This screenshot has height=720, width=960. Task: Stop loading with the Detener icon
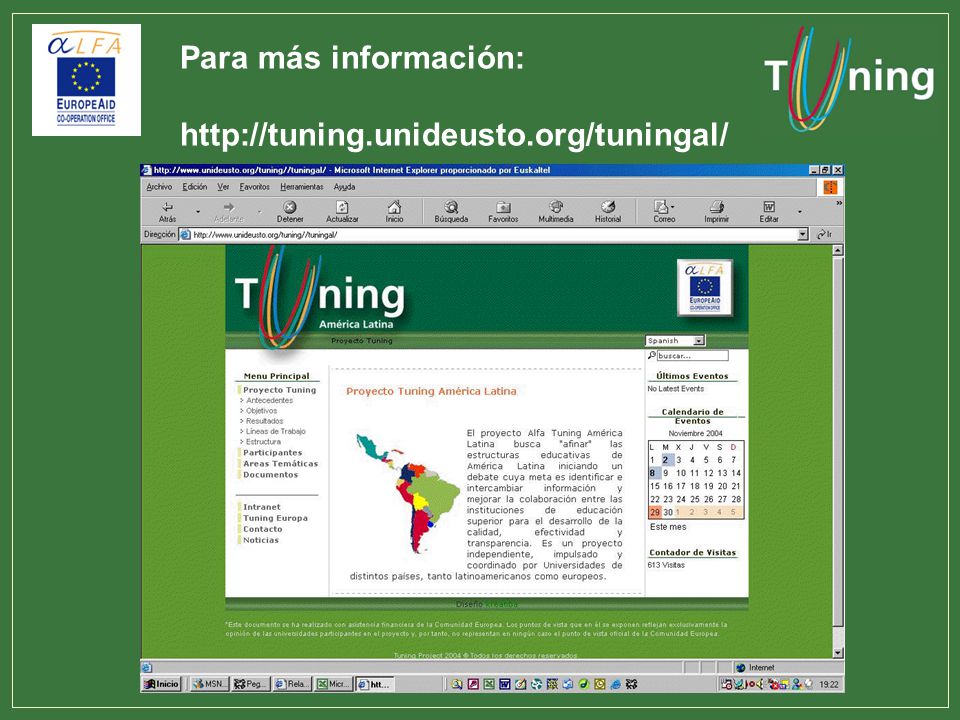290,212
